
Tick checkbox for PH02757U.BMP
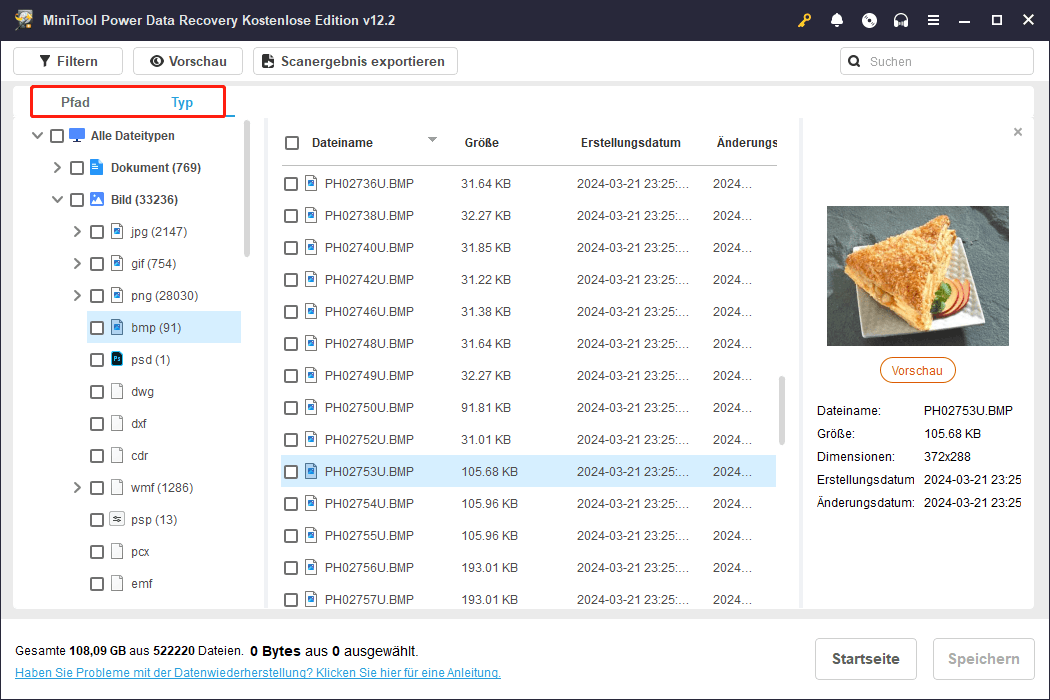(291, 600)
